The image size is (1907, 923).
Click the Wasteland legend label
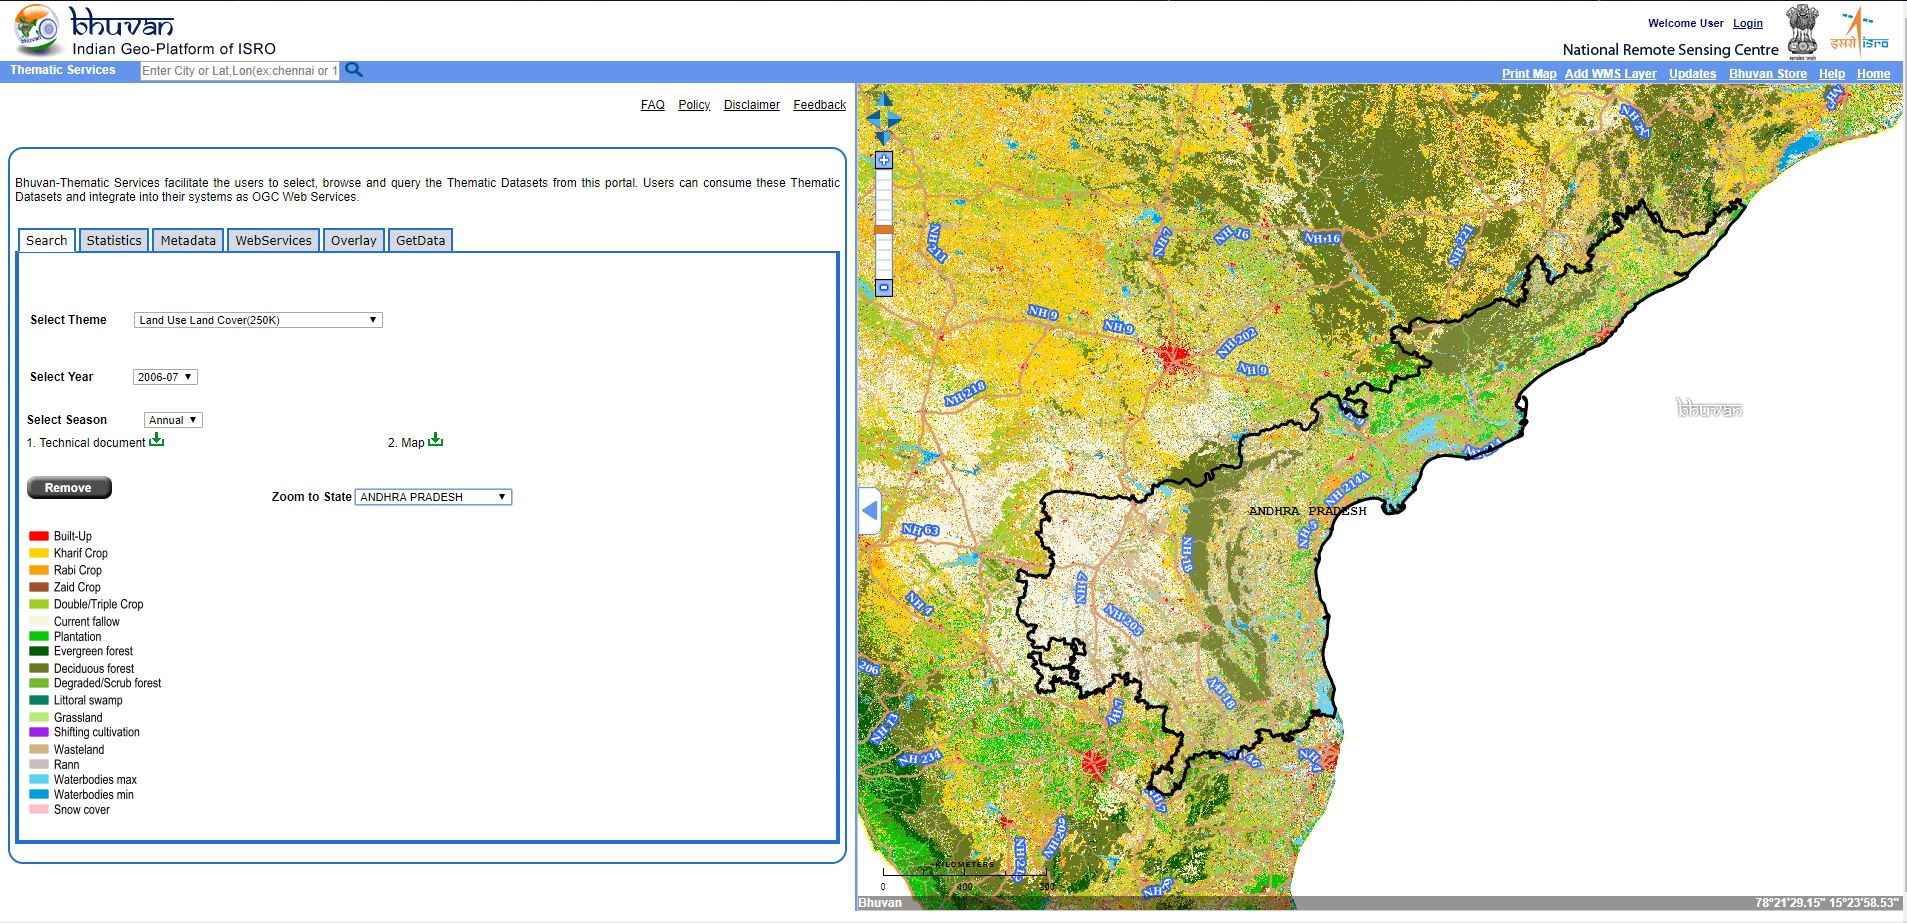(x=79, y=749)
